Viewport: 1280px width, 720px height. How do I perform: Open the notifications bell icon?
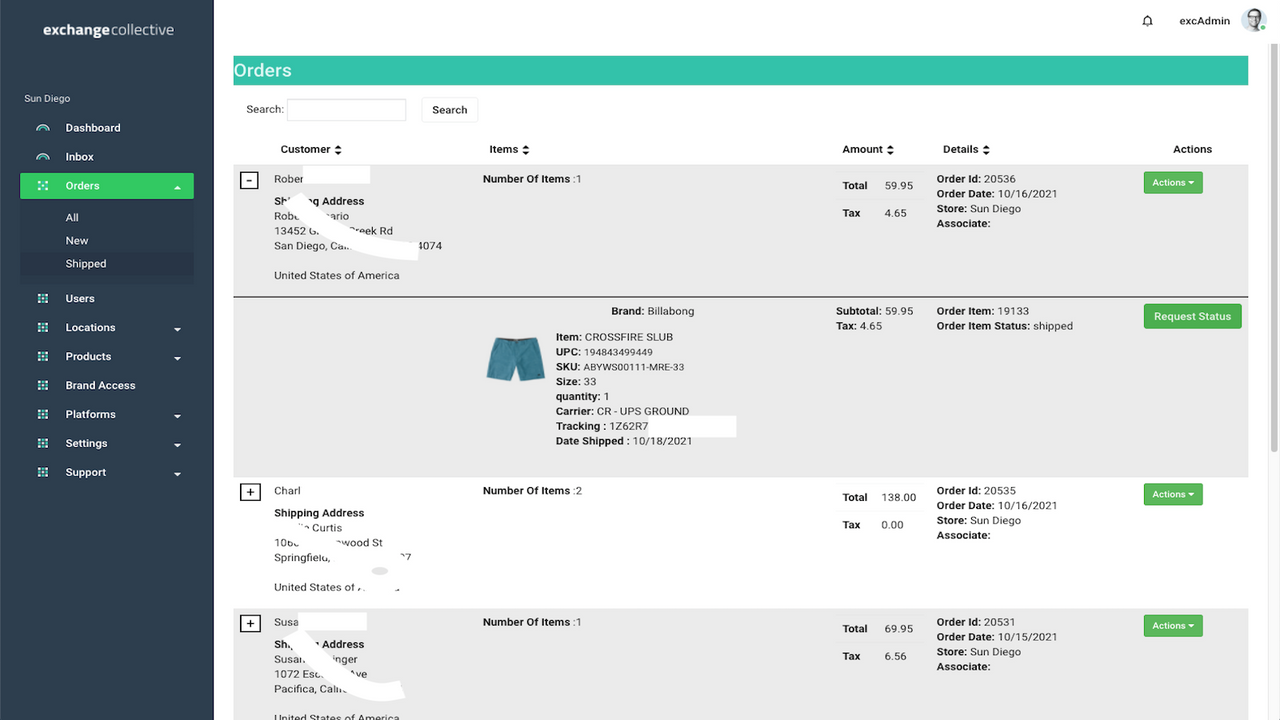pos(1147,21)
